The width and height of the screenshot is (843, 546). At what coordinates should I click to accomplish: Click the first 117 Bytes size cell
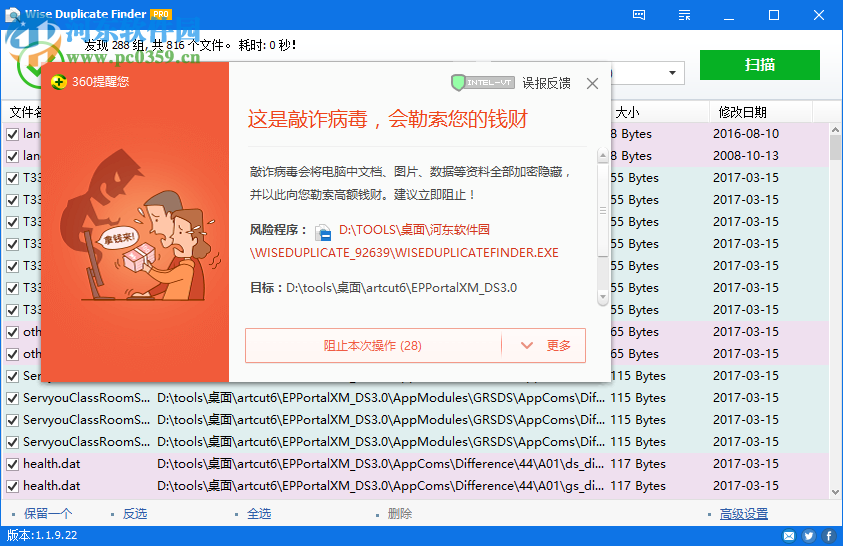pos(638,464)
